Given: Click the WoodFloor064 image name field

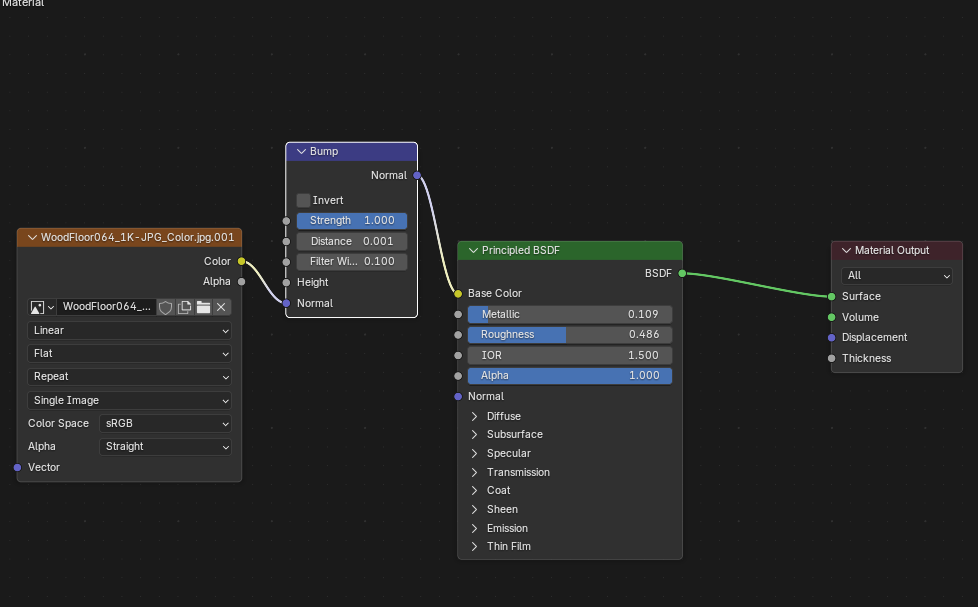Looking at the screenshot, I should coord(107,307).
